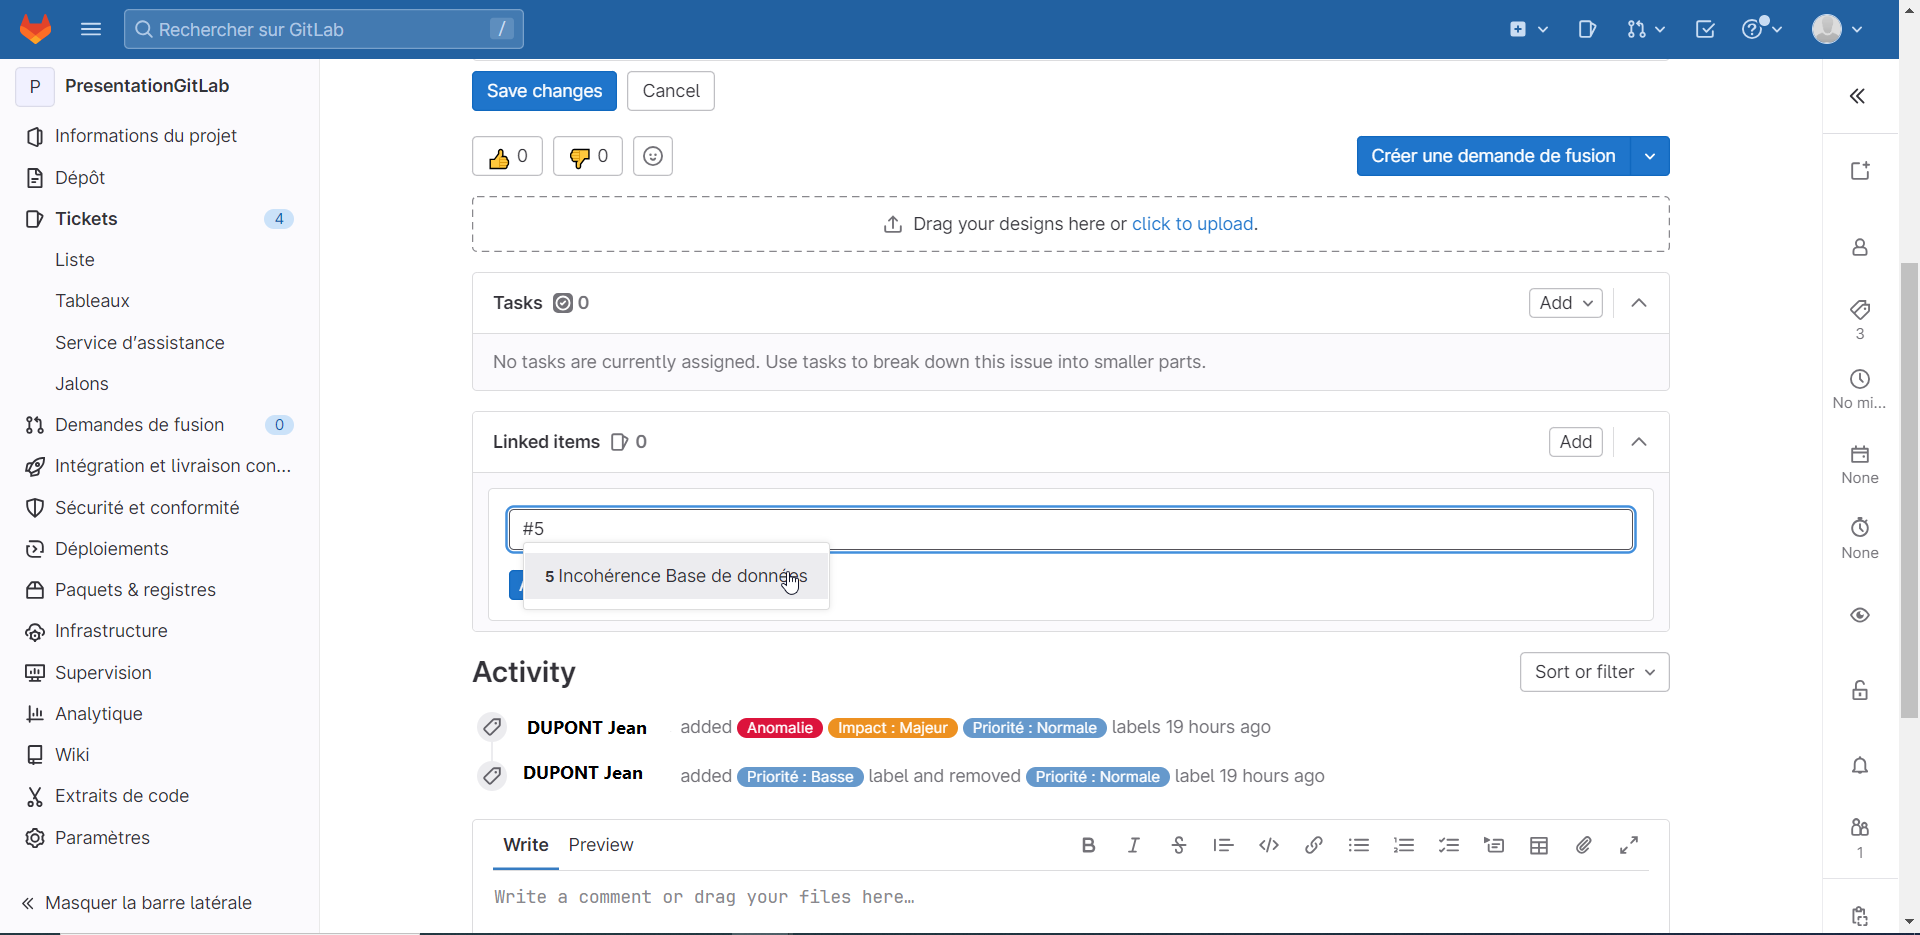The height and width of the screenshot is (935, 1920).
Task: Open Wiki from the left sidebar
Action: click(x=72, y=755)
